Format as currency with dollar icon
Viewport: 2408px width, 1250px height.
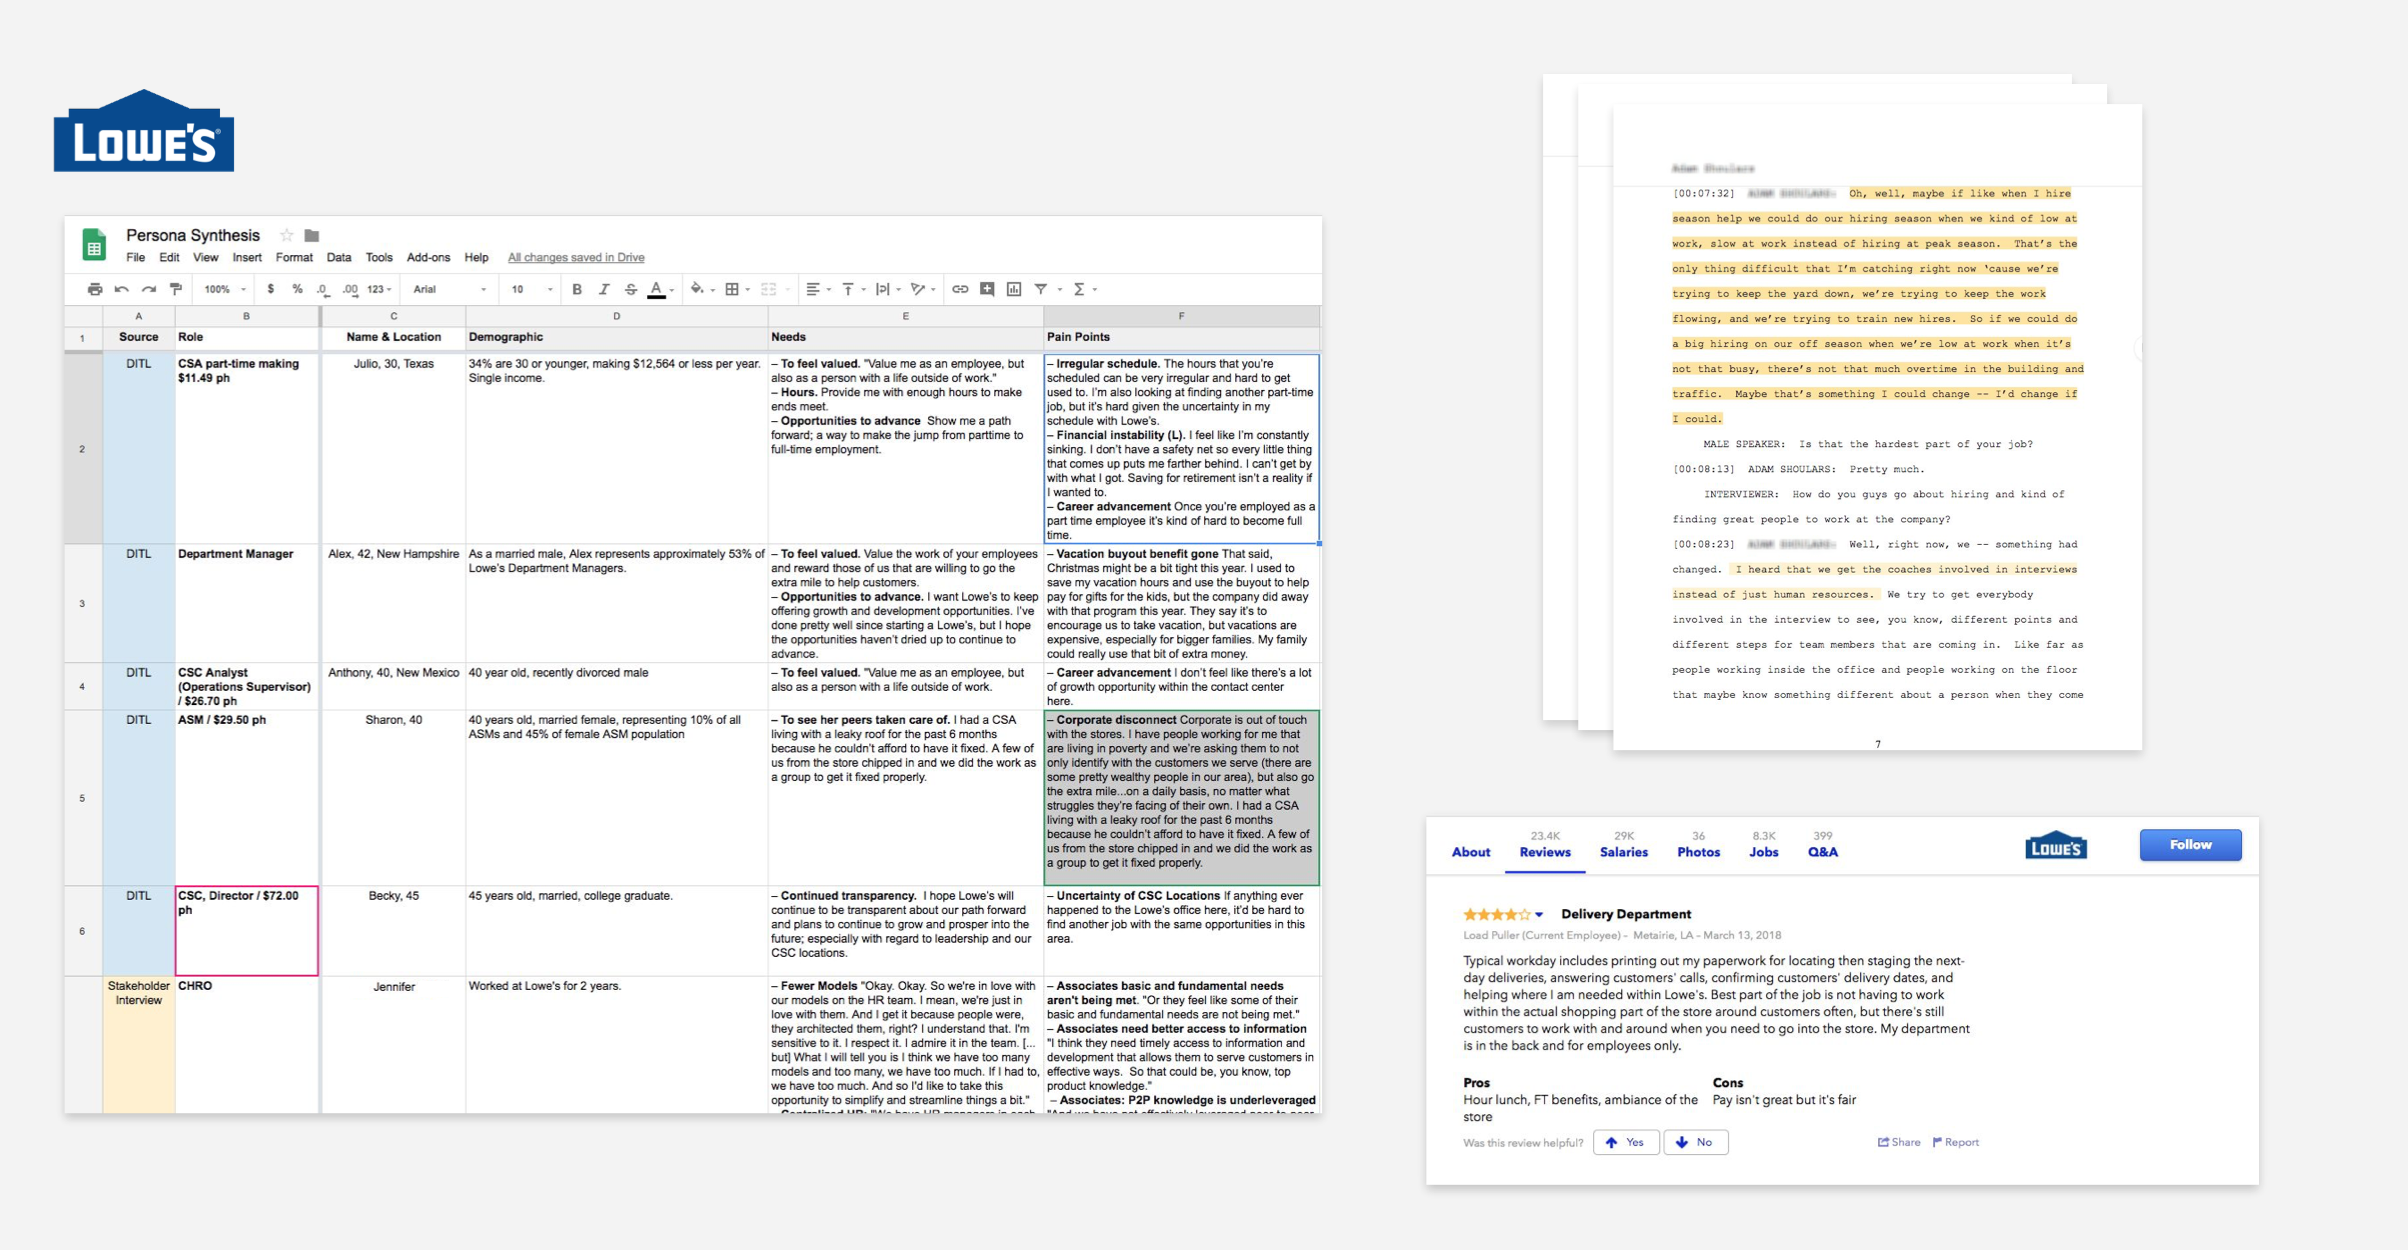point(270,289)
